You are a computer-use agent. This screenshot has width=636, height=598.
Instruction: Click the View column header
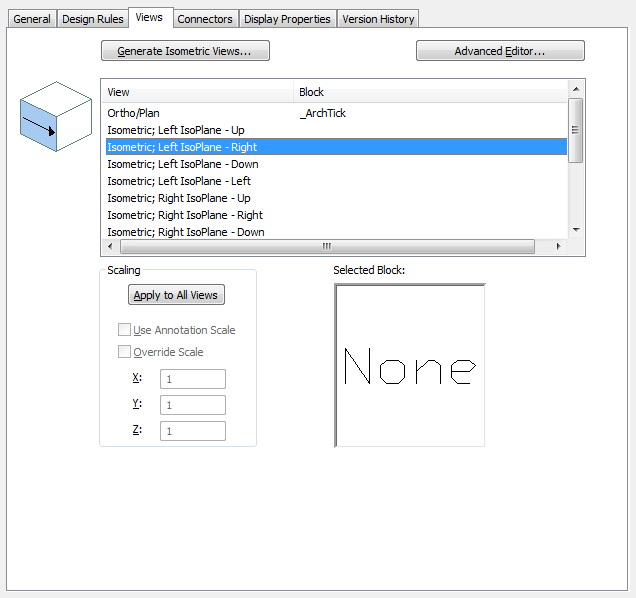(198, 92)
